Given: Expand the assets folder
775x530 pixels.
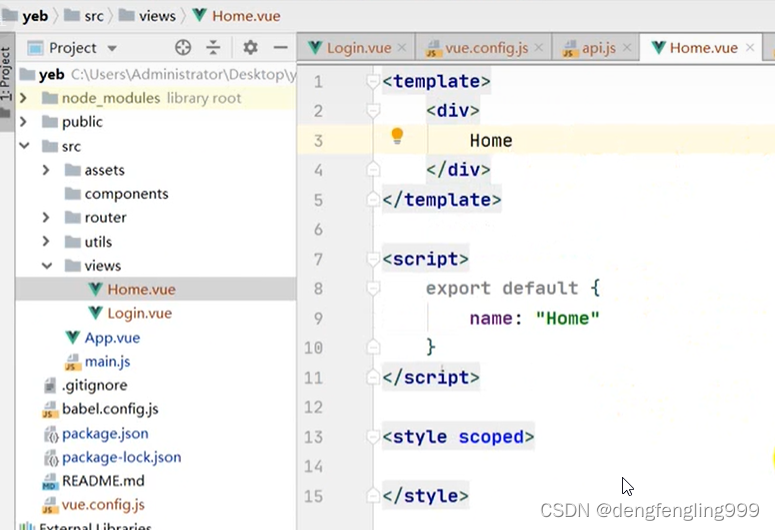Looking at the screenshot, I should [x=46, y=170].
